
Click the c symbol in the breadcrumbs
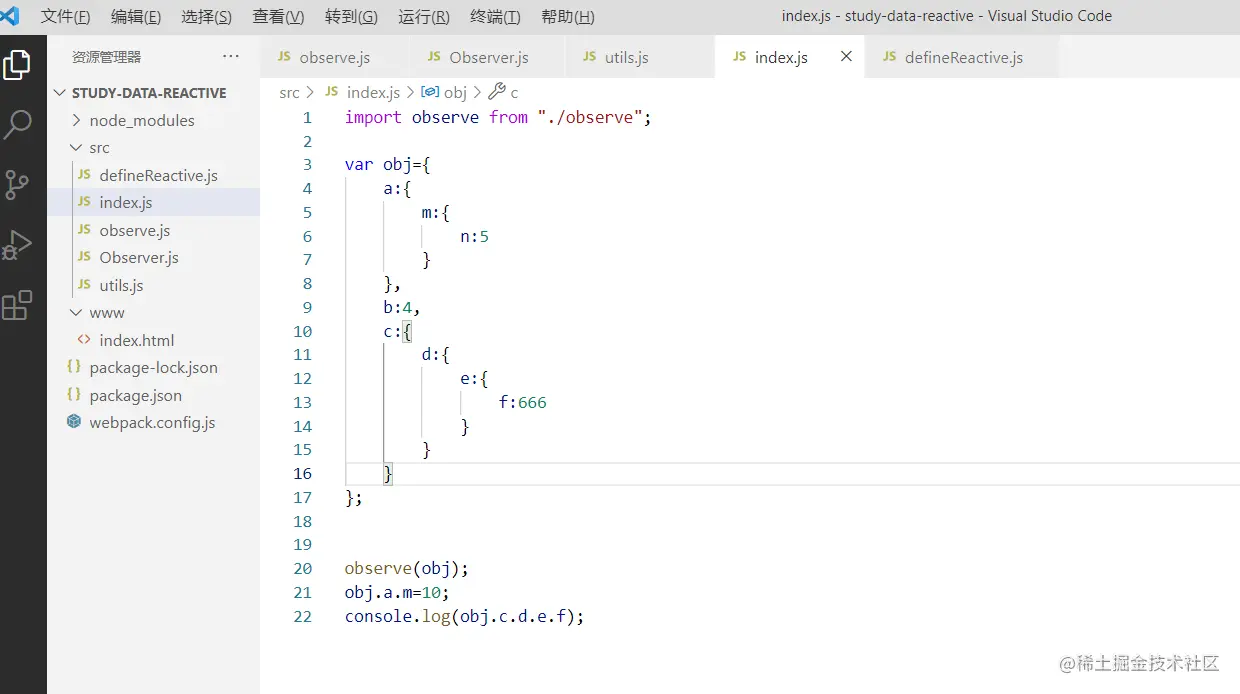pos(512,92)
